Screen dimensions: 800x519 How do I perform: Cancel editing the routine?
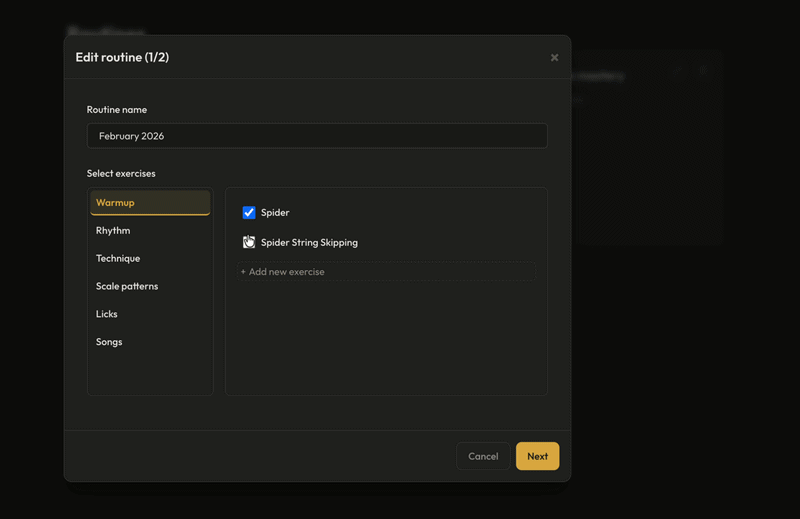coord(483,456)
